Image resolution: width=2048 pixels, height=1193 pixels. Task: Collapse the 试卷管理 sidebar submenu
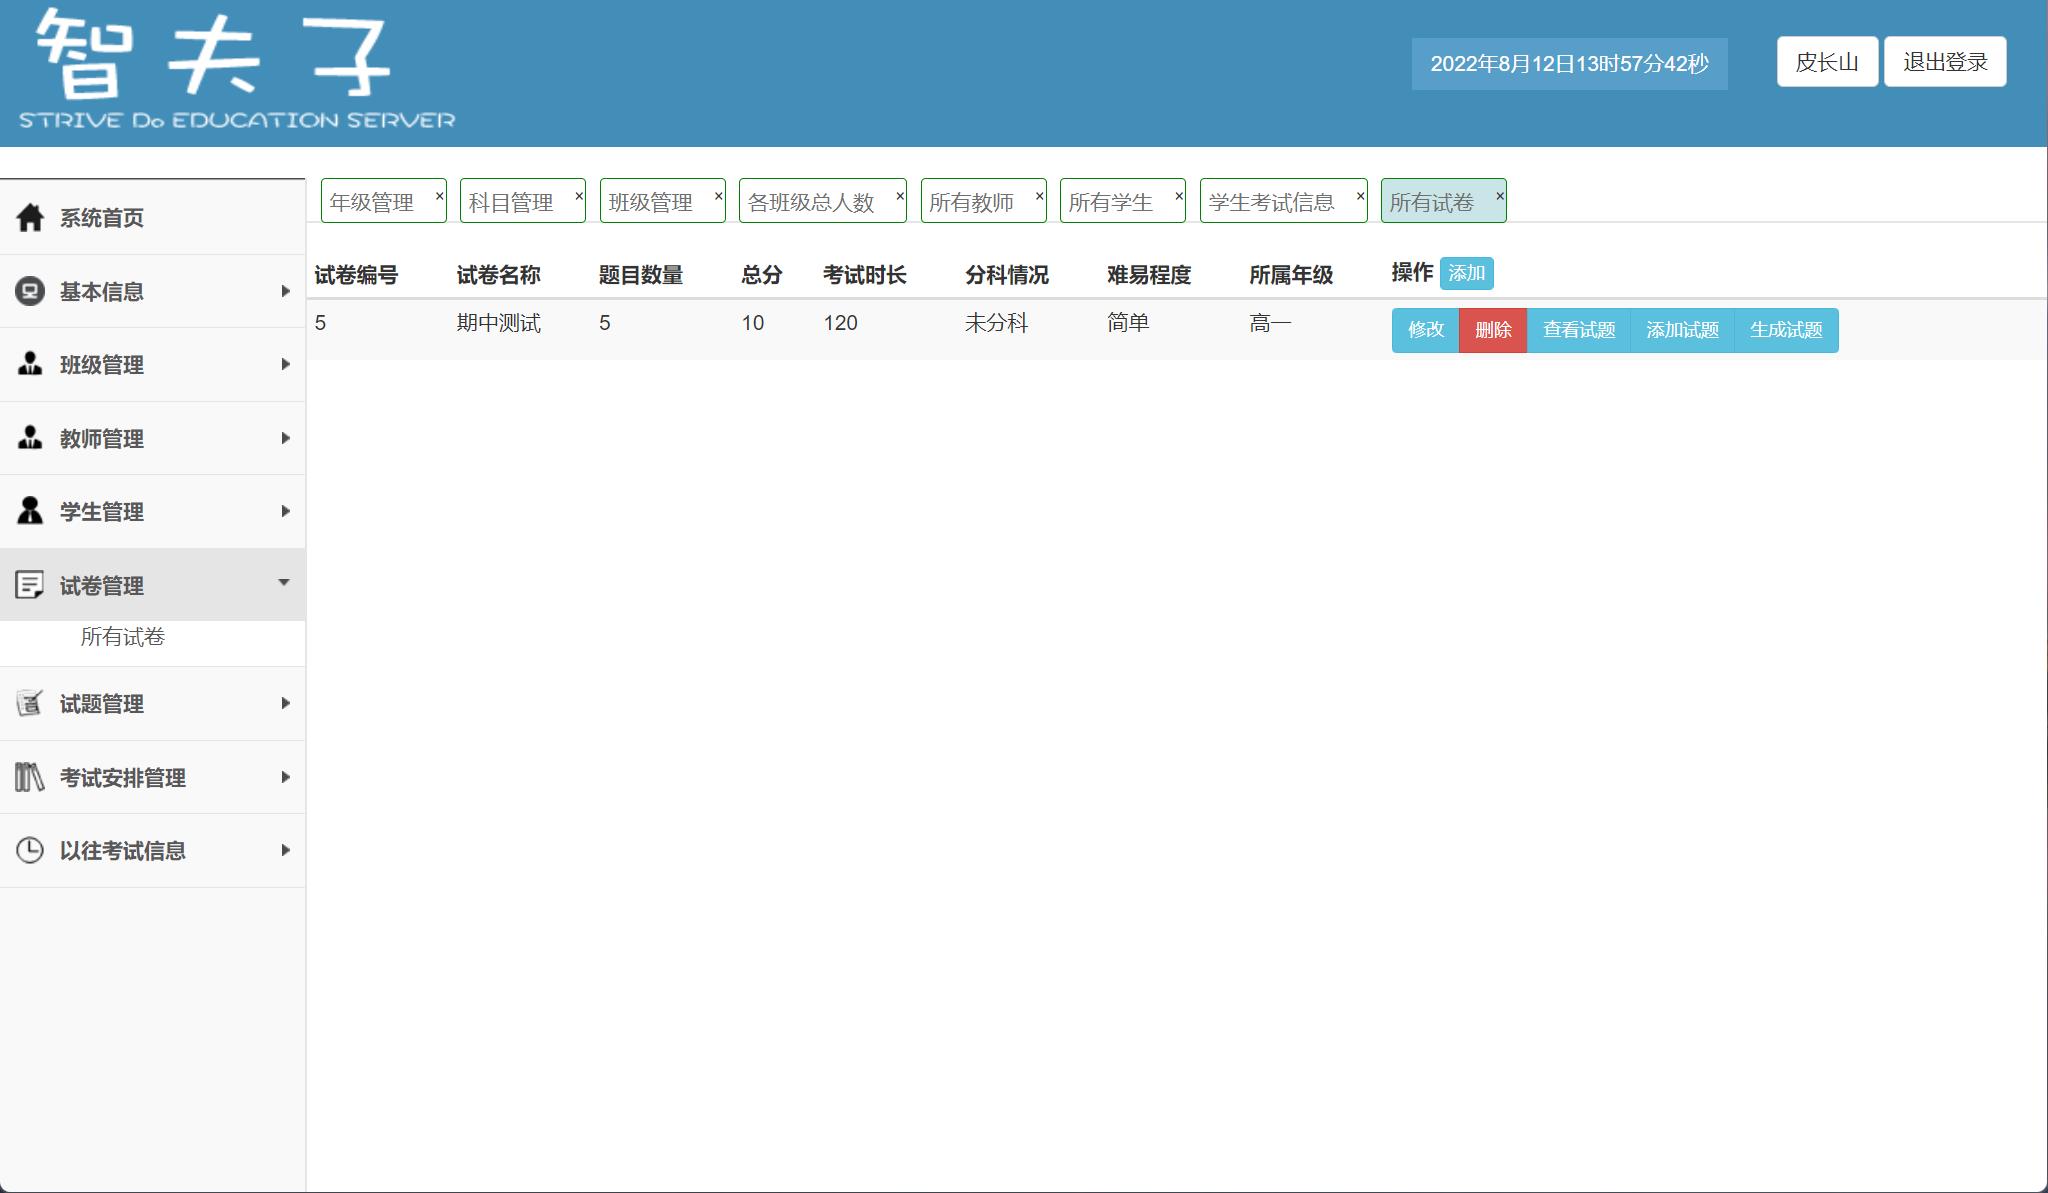coord(285,583)
